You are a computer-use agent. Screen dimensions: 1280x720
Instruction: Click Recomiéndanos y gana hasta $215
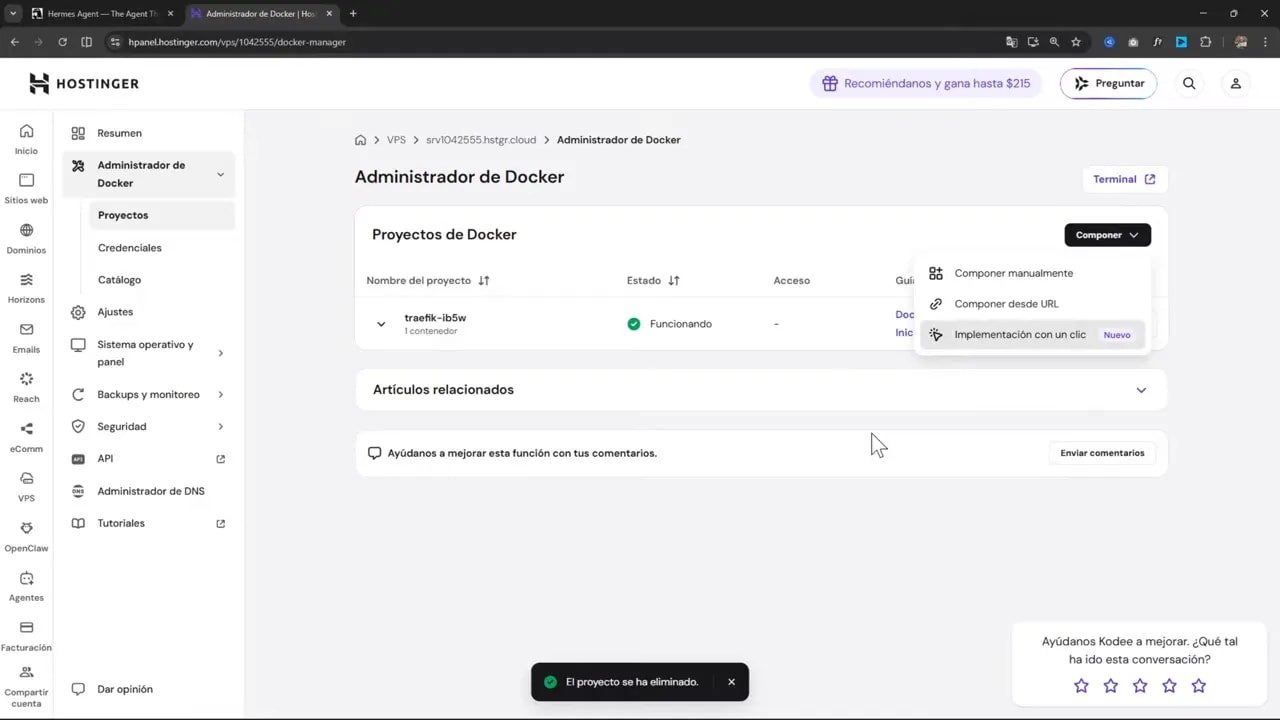pyautogui.click(x=926, y=84)
